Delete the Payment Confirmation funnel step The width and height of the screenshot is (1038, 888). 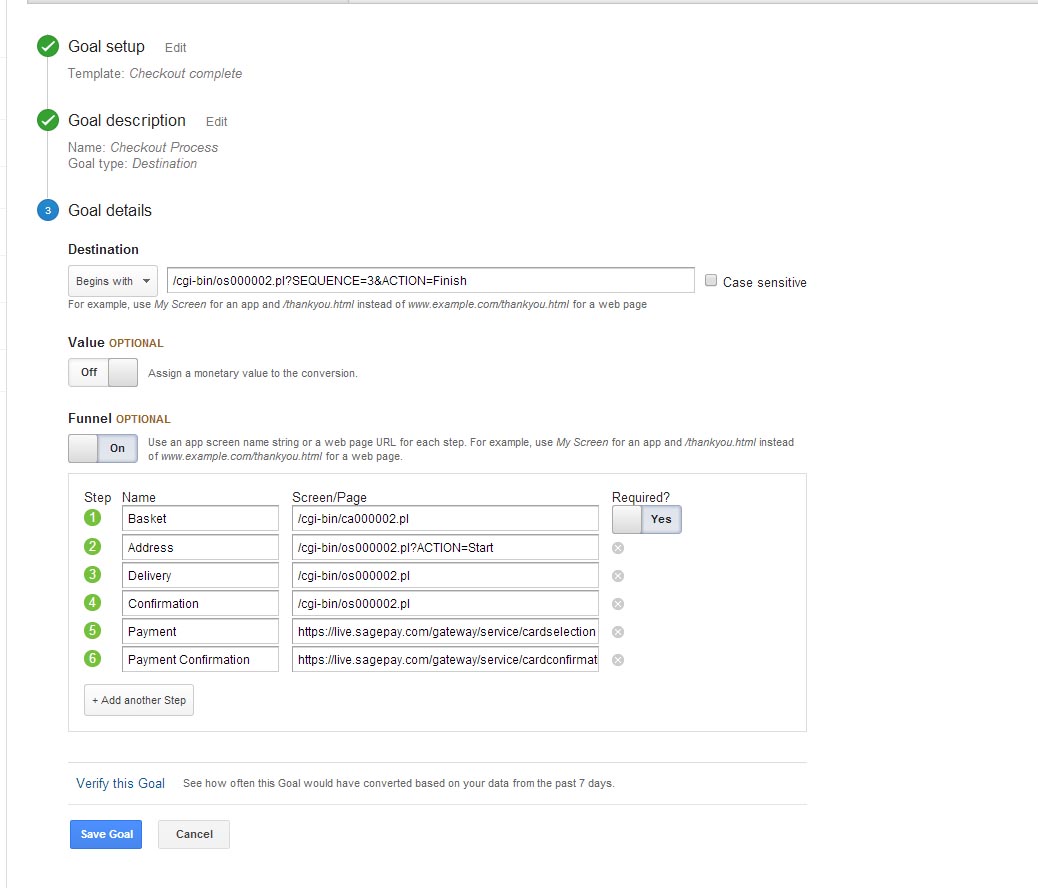click(618, 660)
